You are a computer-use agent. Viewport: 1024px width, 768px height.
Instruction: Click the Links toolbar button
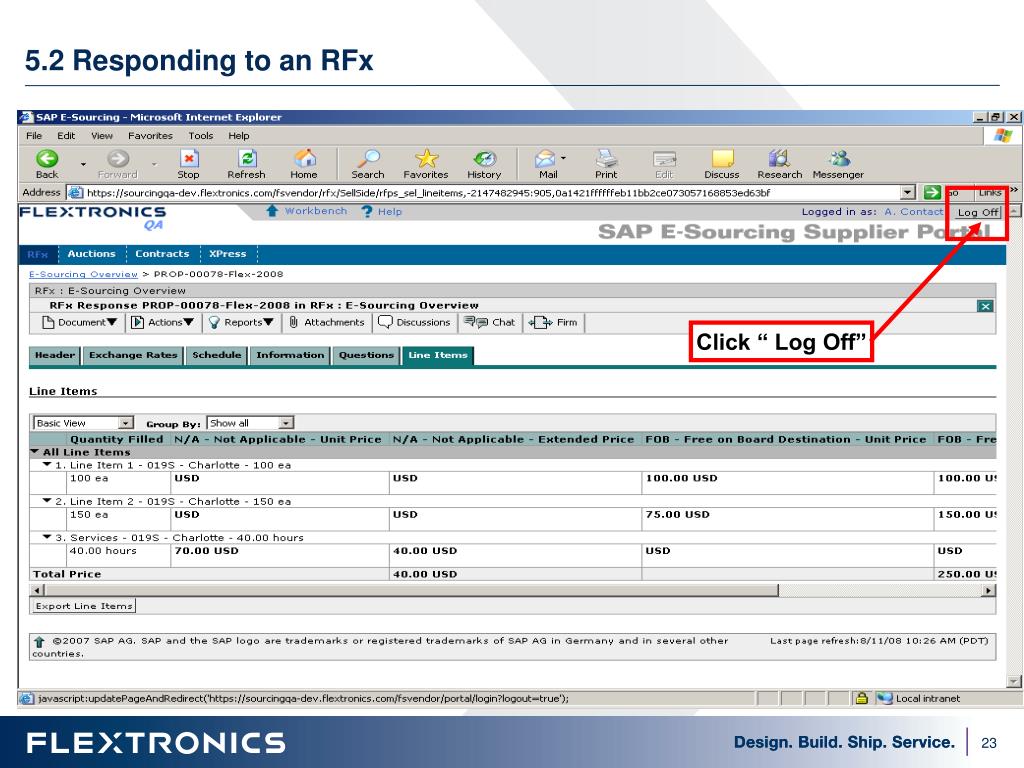pos(989,193)
